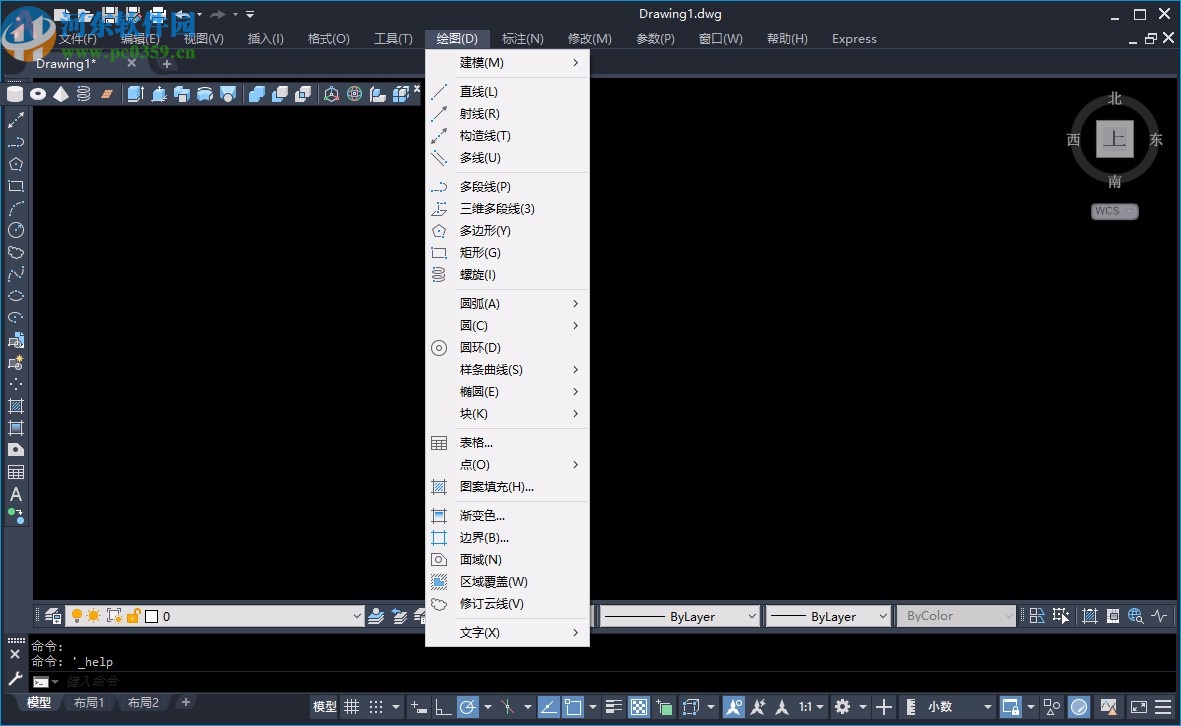Select the Helix icon on the modeling toolbar
This screenshot has height=726, width=1181.
(x=83, y=93)
